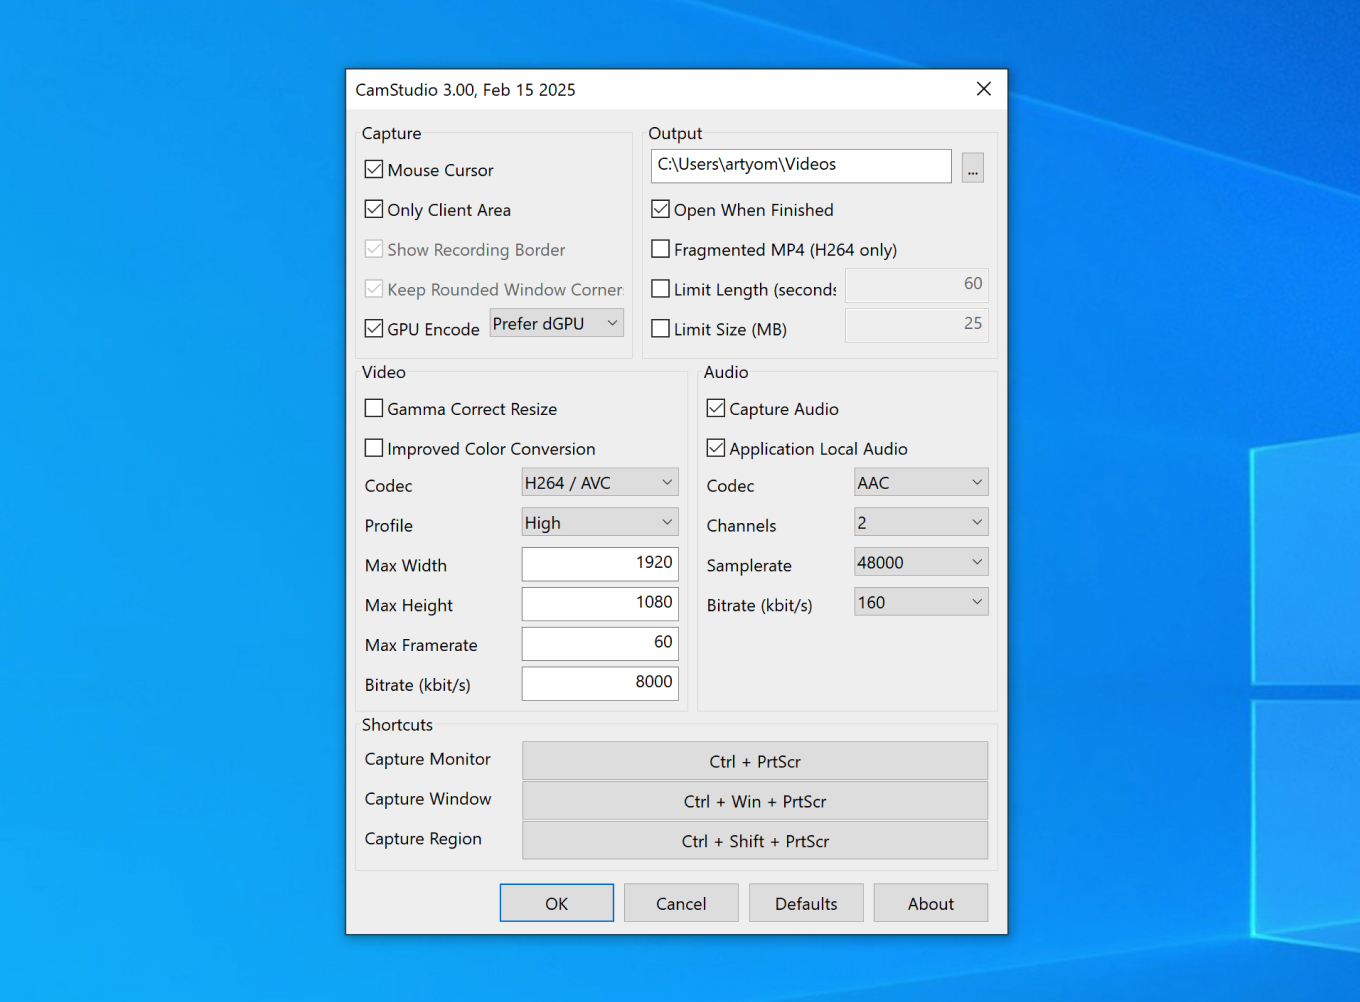The image size is (1360, 1002).
Task: Click the Max Width input field
Action: pos(599,564)
